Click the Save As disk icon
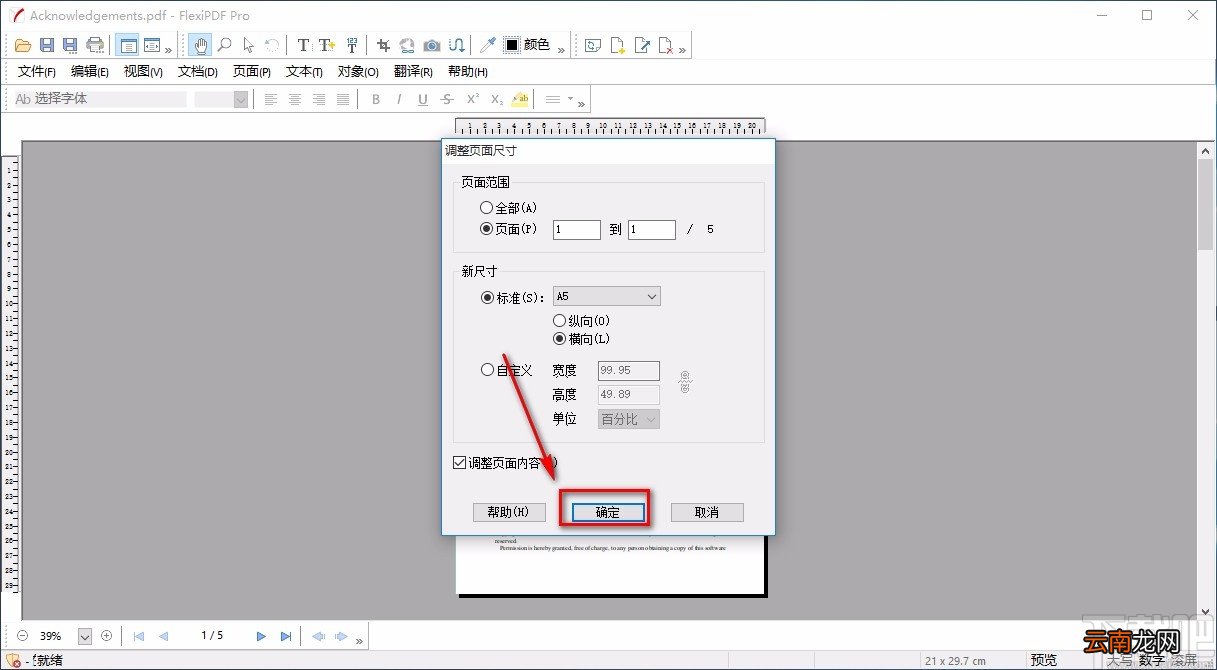The height and width of the screenshot is (670, 1217). point(70,45)
